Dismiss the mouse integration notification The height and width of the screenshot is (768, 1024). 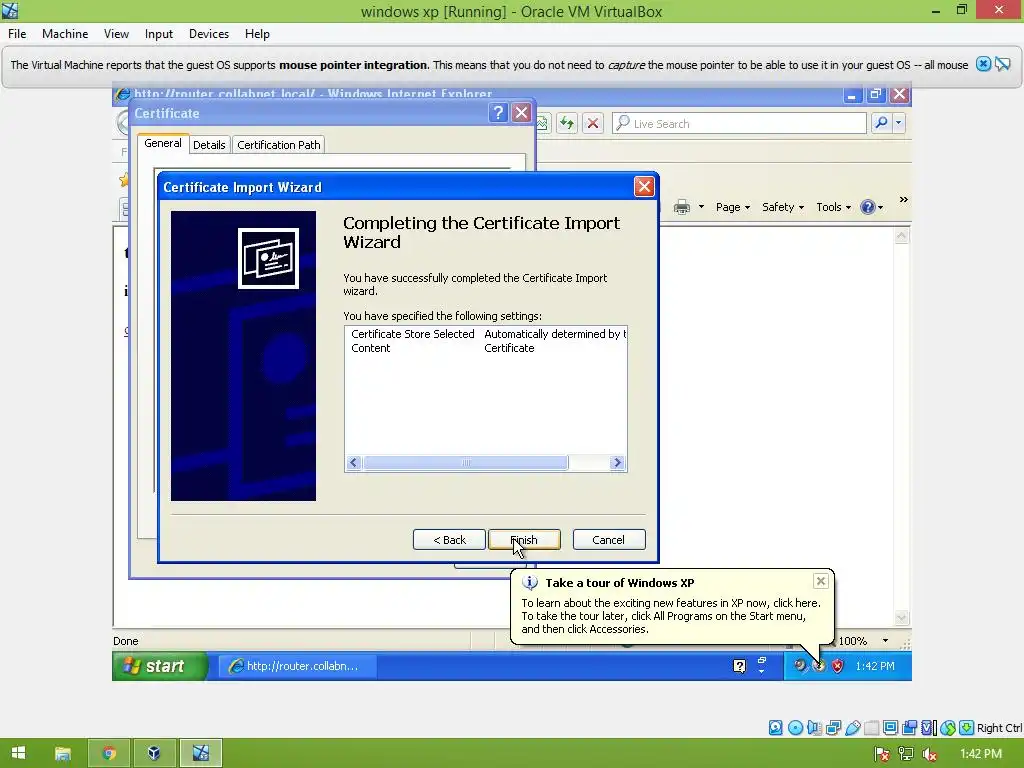984,64
